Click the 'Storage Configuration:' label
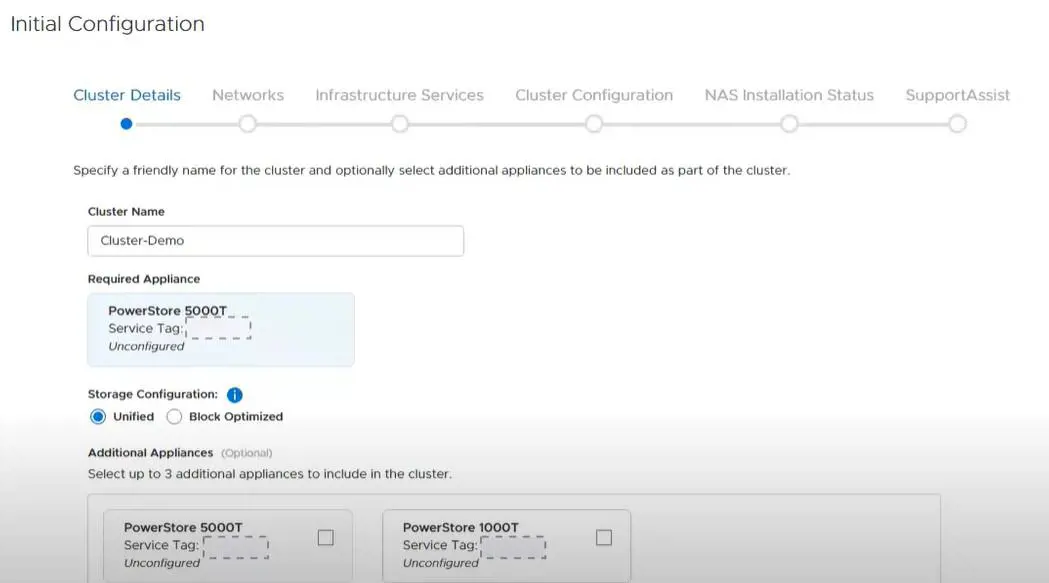Image resolution: width=1049 pixels, height=583 pixels. (x=153, y=394)
